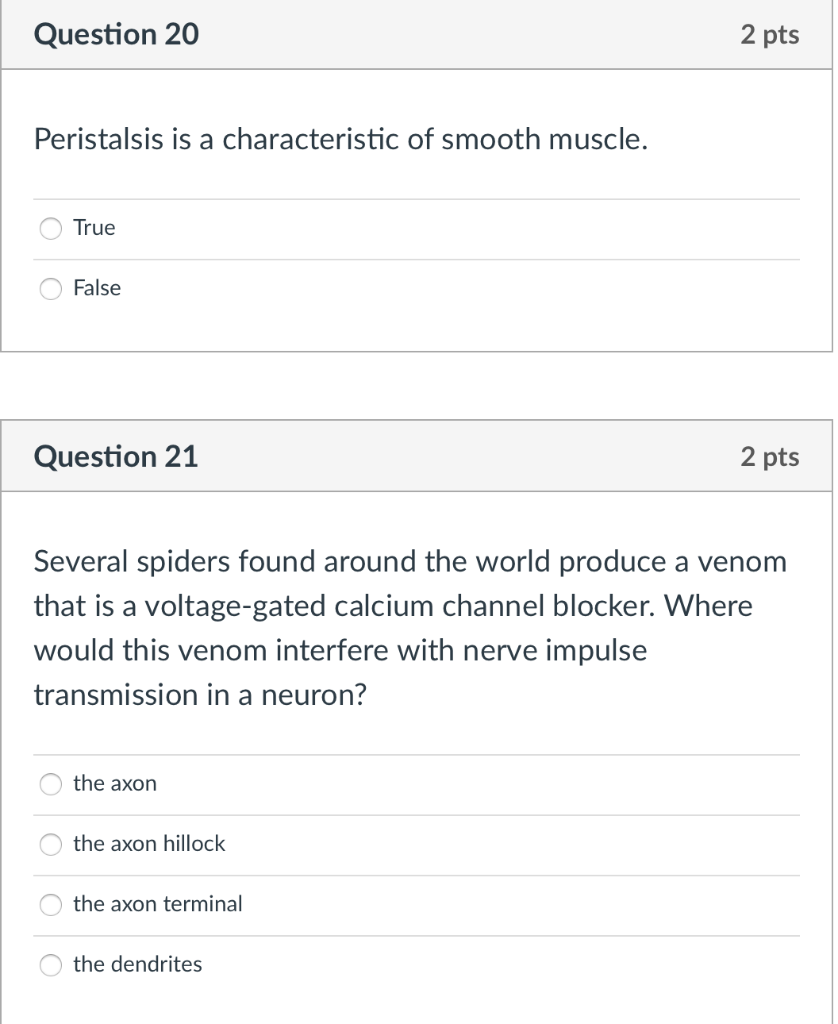
Task: Click the "the axon" answer text
Action: pos(115,784)
